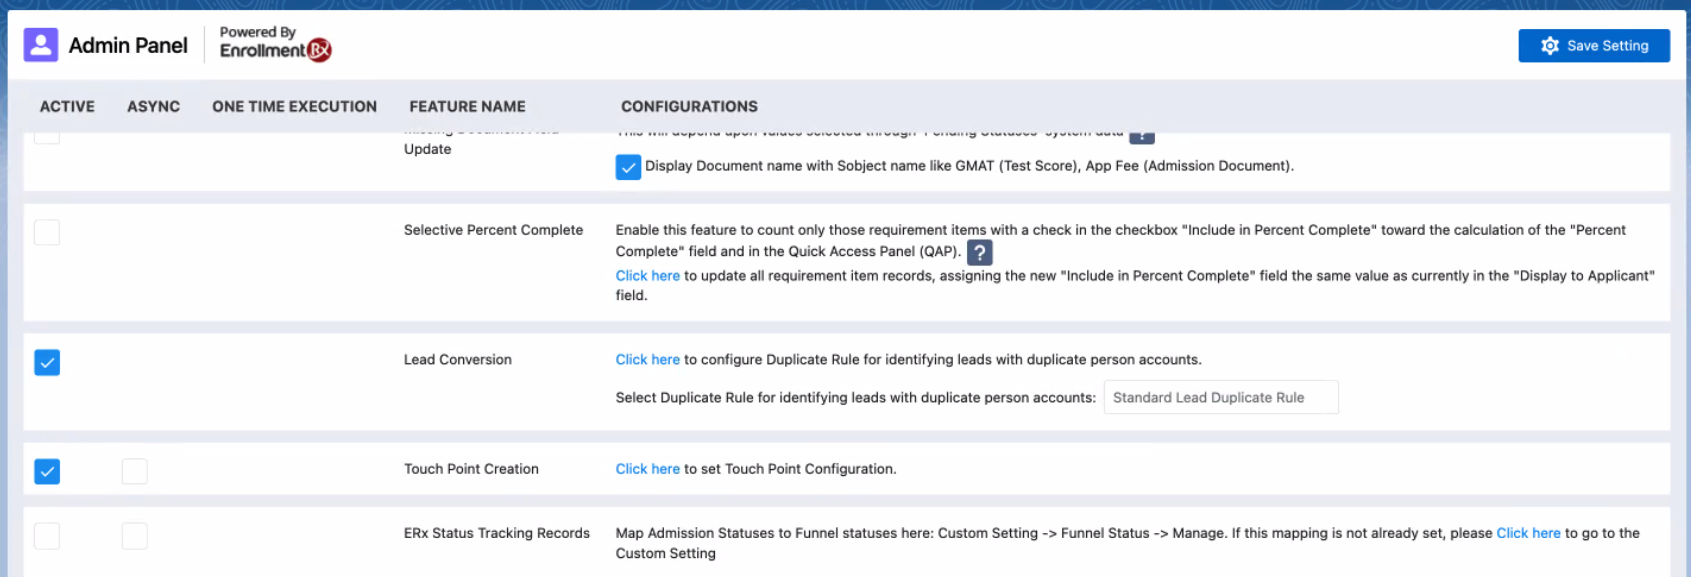The image size is (1691, 577).
Task: Uncheck Display Document name with Sobject checkbox
Action: (x=628, y=167)
